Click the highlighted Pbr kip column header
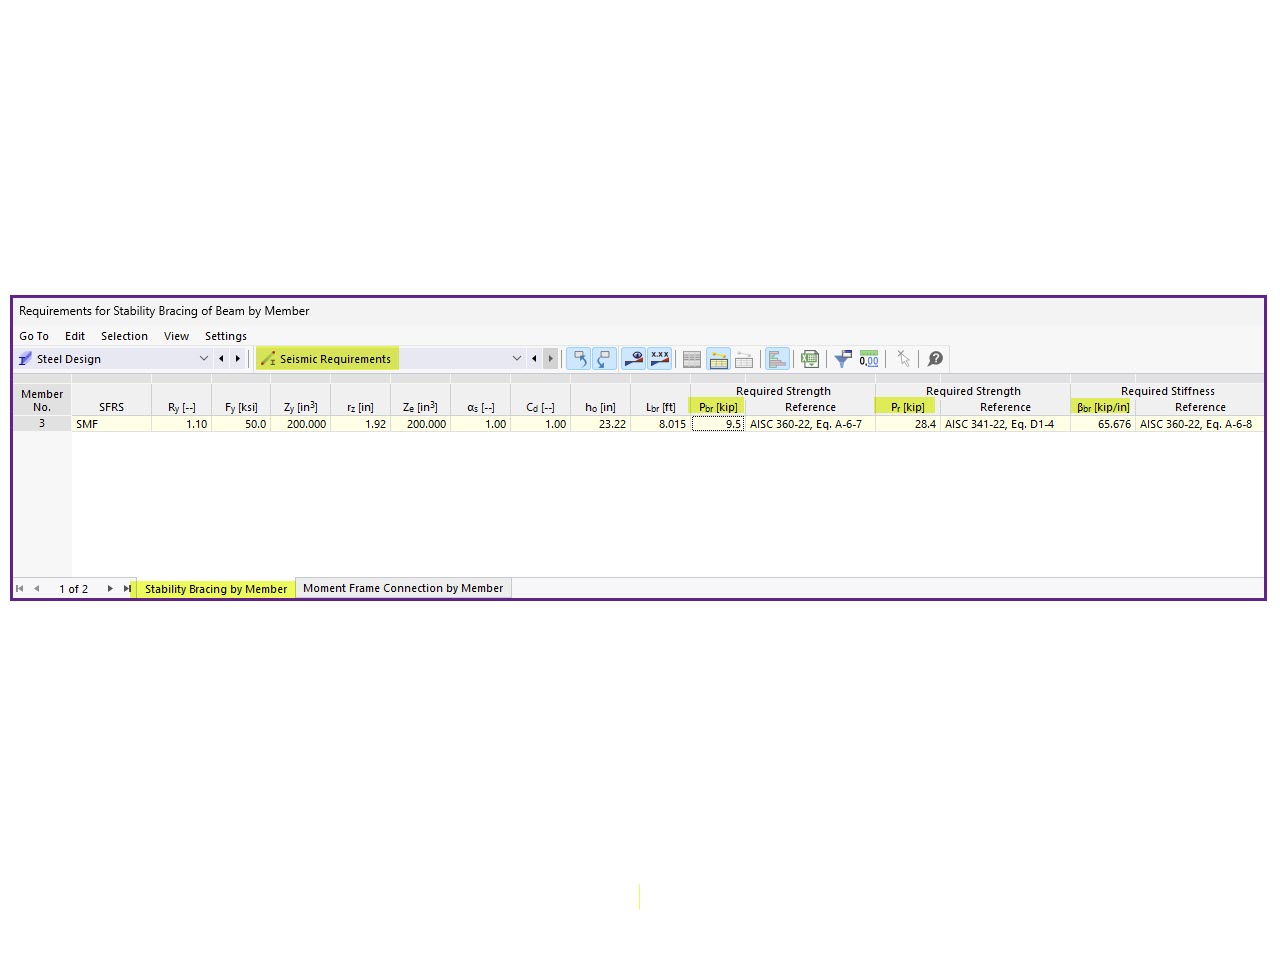Image resolution: width=1280 pixels, height=960 pixels. [x=717, y=407]
